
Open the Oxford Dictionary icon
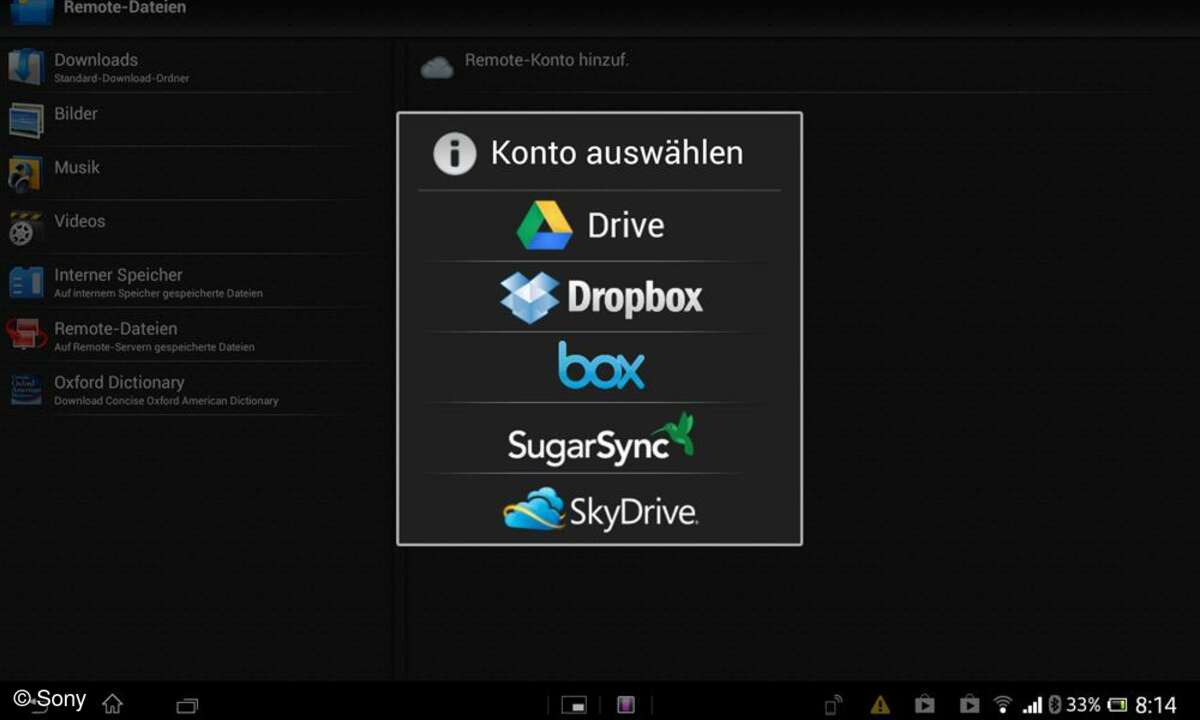pyautogui.click(x=26, y=389)
